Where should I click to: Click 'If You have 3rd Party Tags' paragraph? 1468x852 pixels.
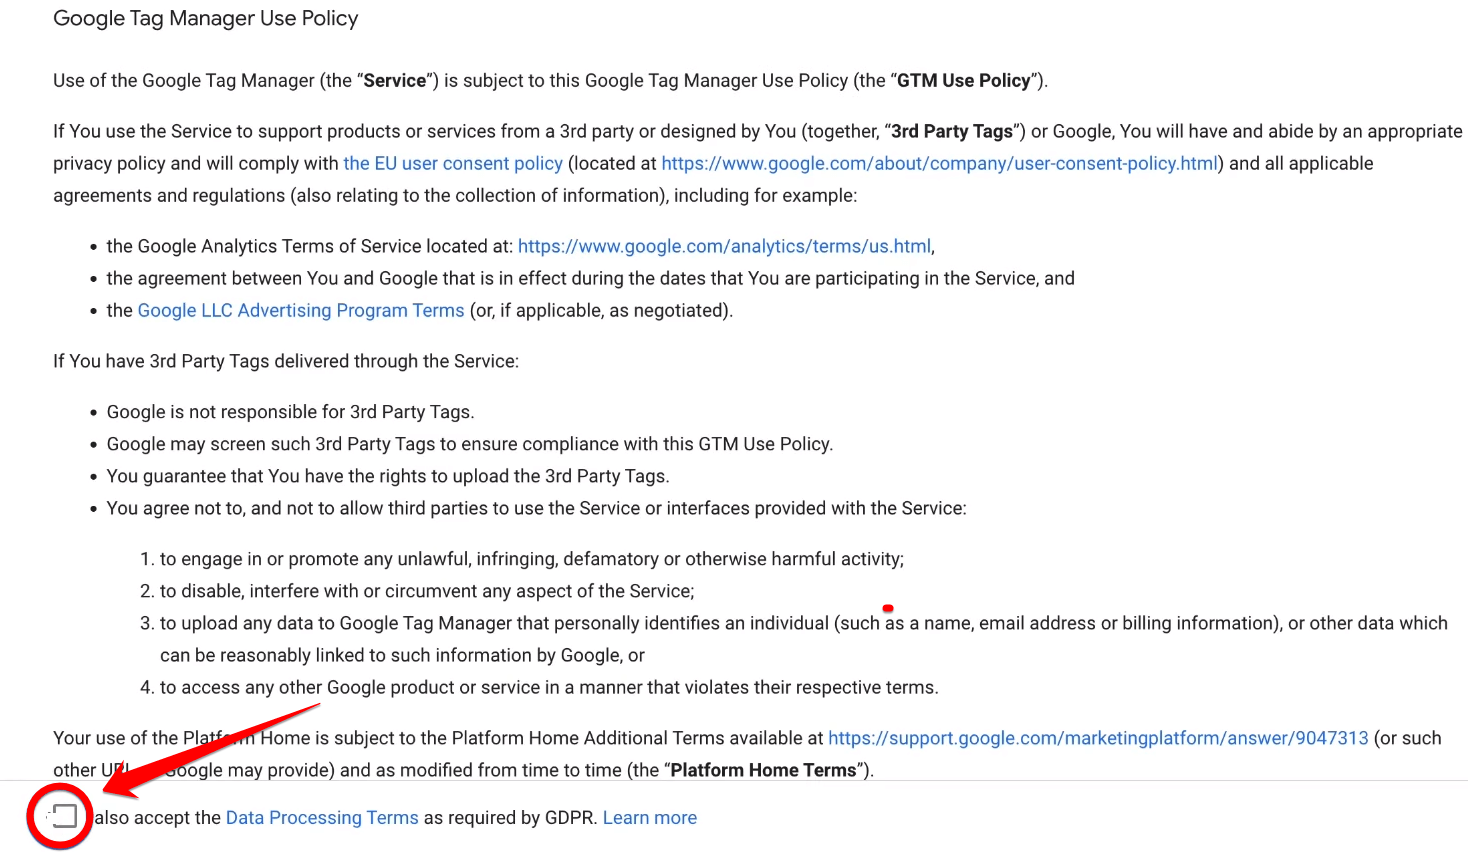click(286, 361)
